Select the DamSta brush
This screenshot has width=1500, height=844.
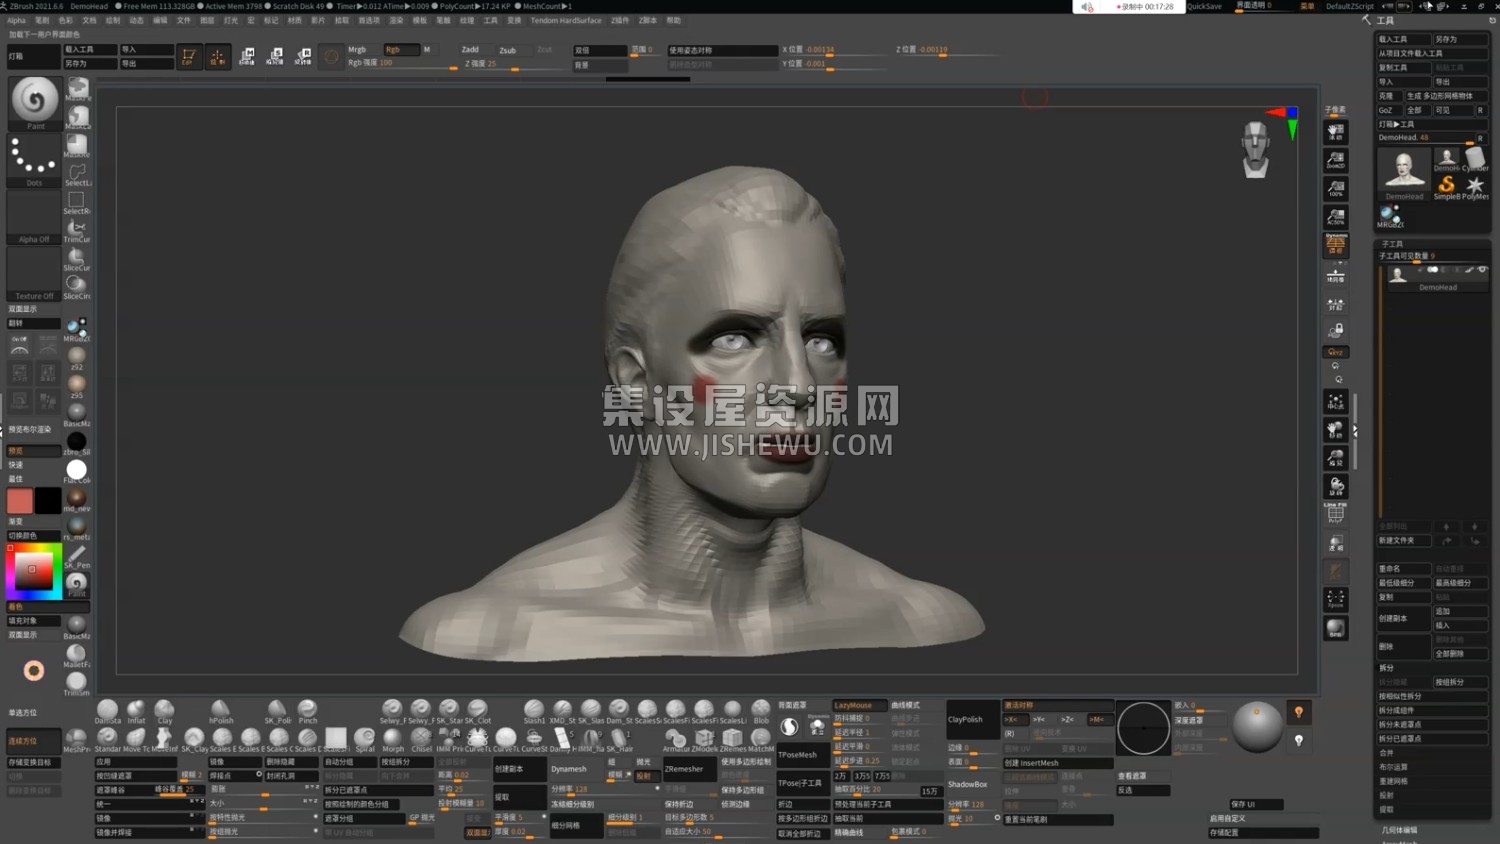pos(107,711)
